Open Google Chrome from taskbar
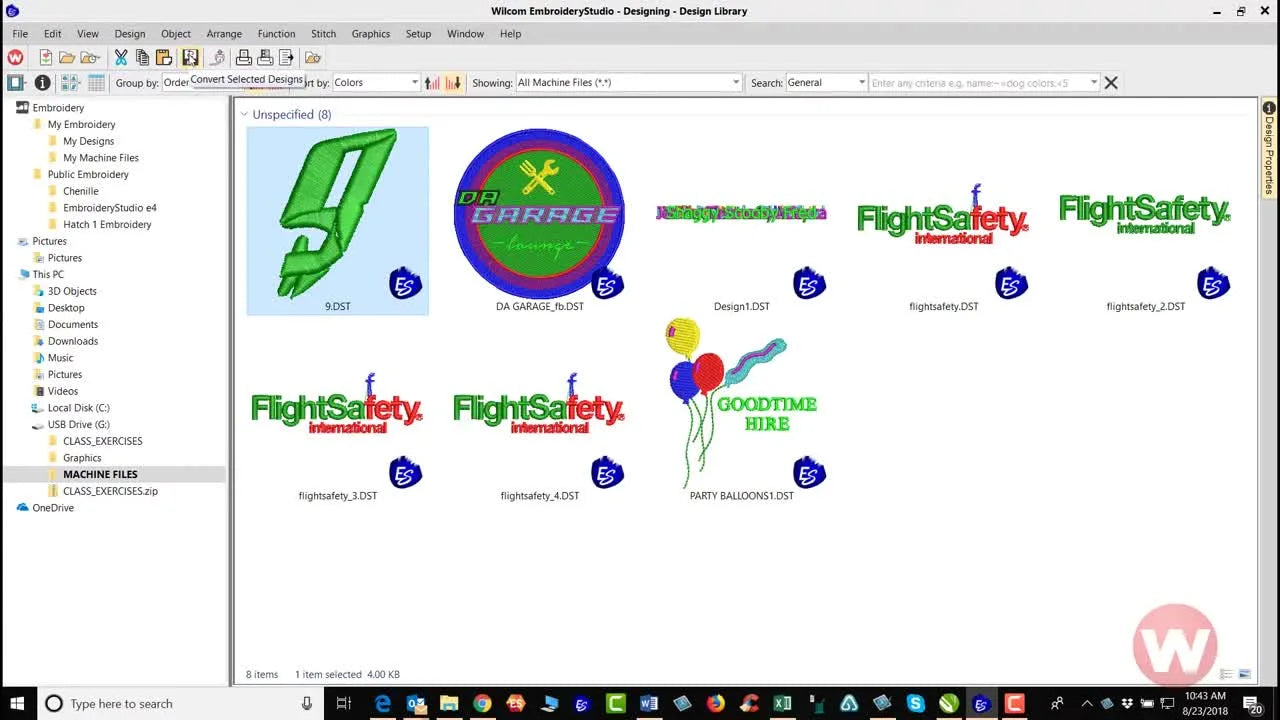 [482, 703]
